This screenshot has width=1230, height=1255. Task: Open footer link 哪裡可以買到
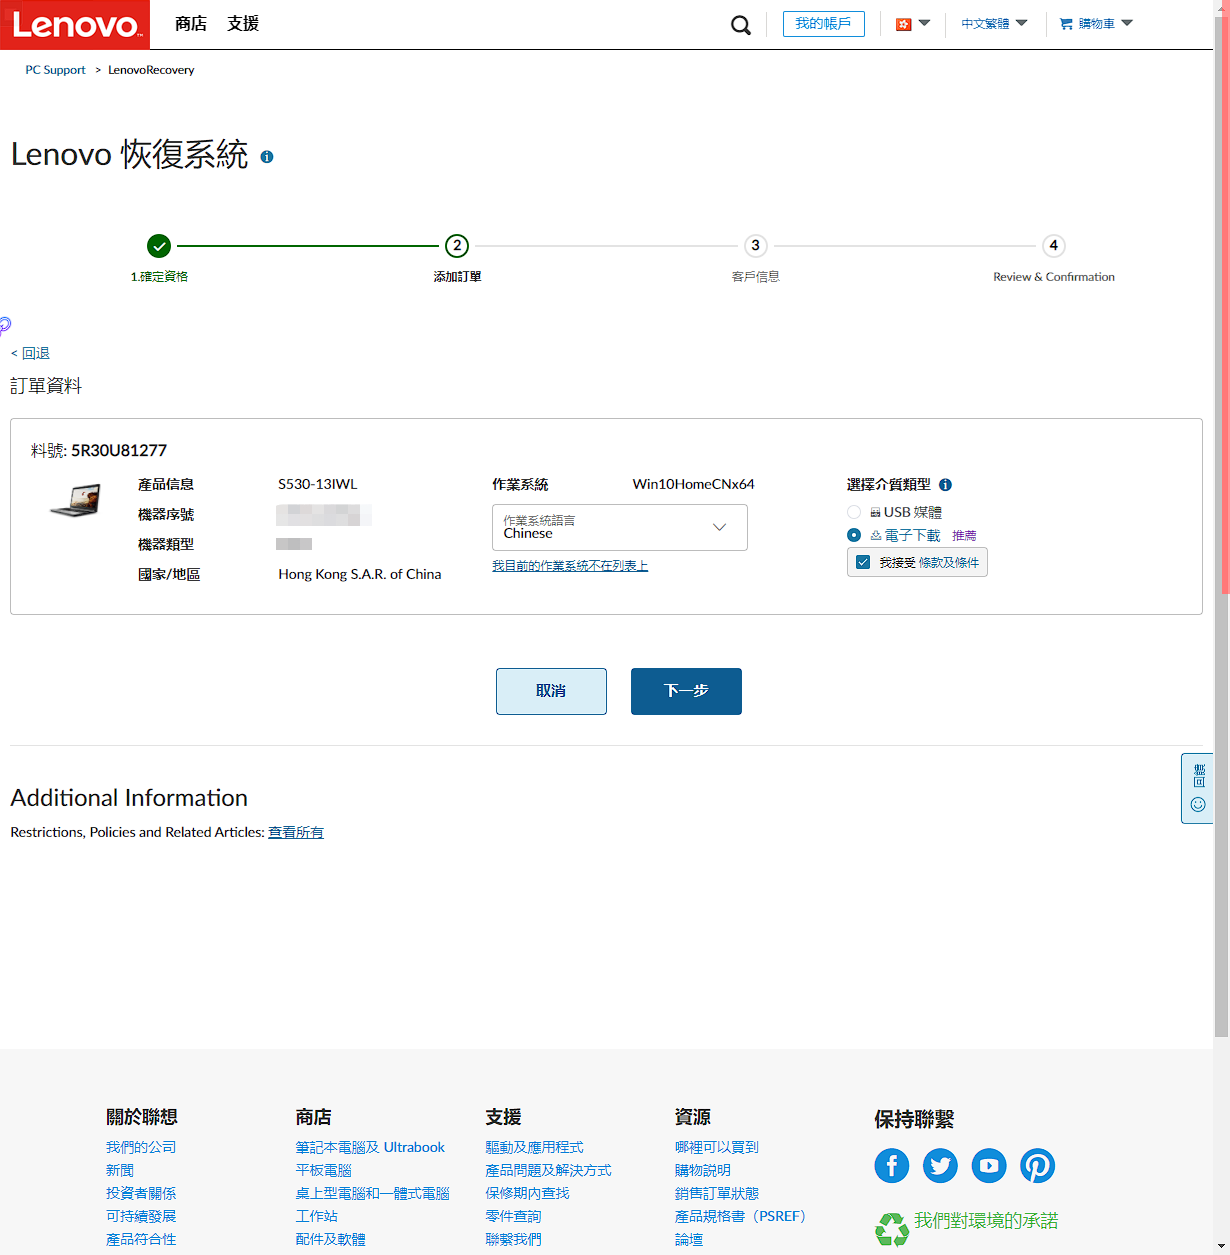click(717, 1147)
